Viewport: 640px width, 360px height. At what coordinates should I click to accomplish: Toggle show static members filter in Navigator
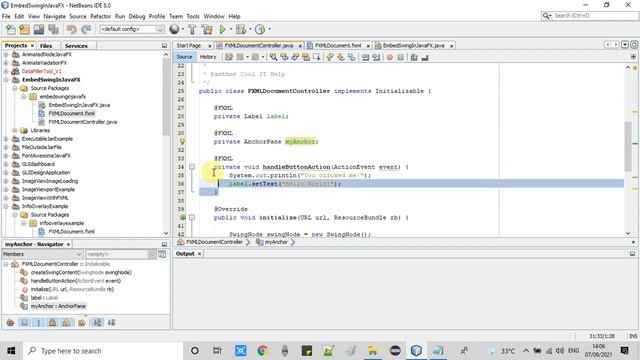(39, 323)
